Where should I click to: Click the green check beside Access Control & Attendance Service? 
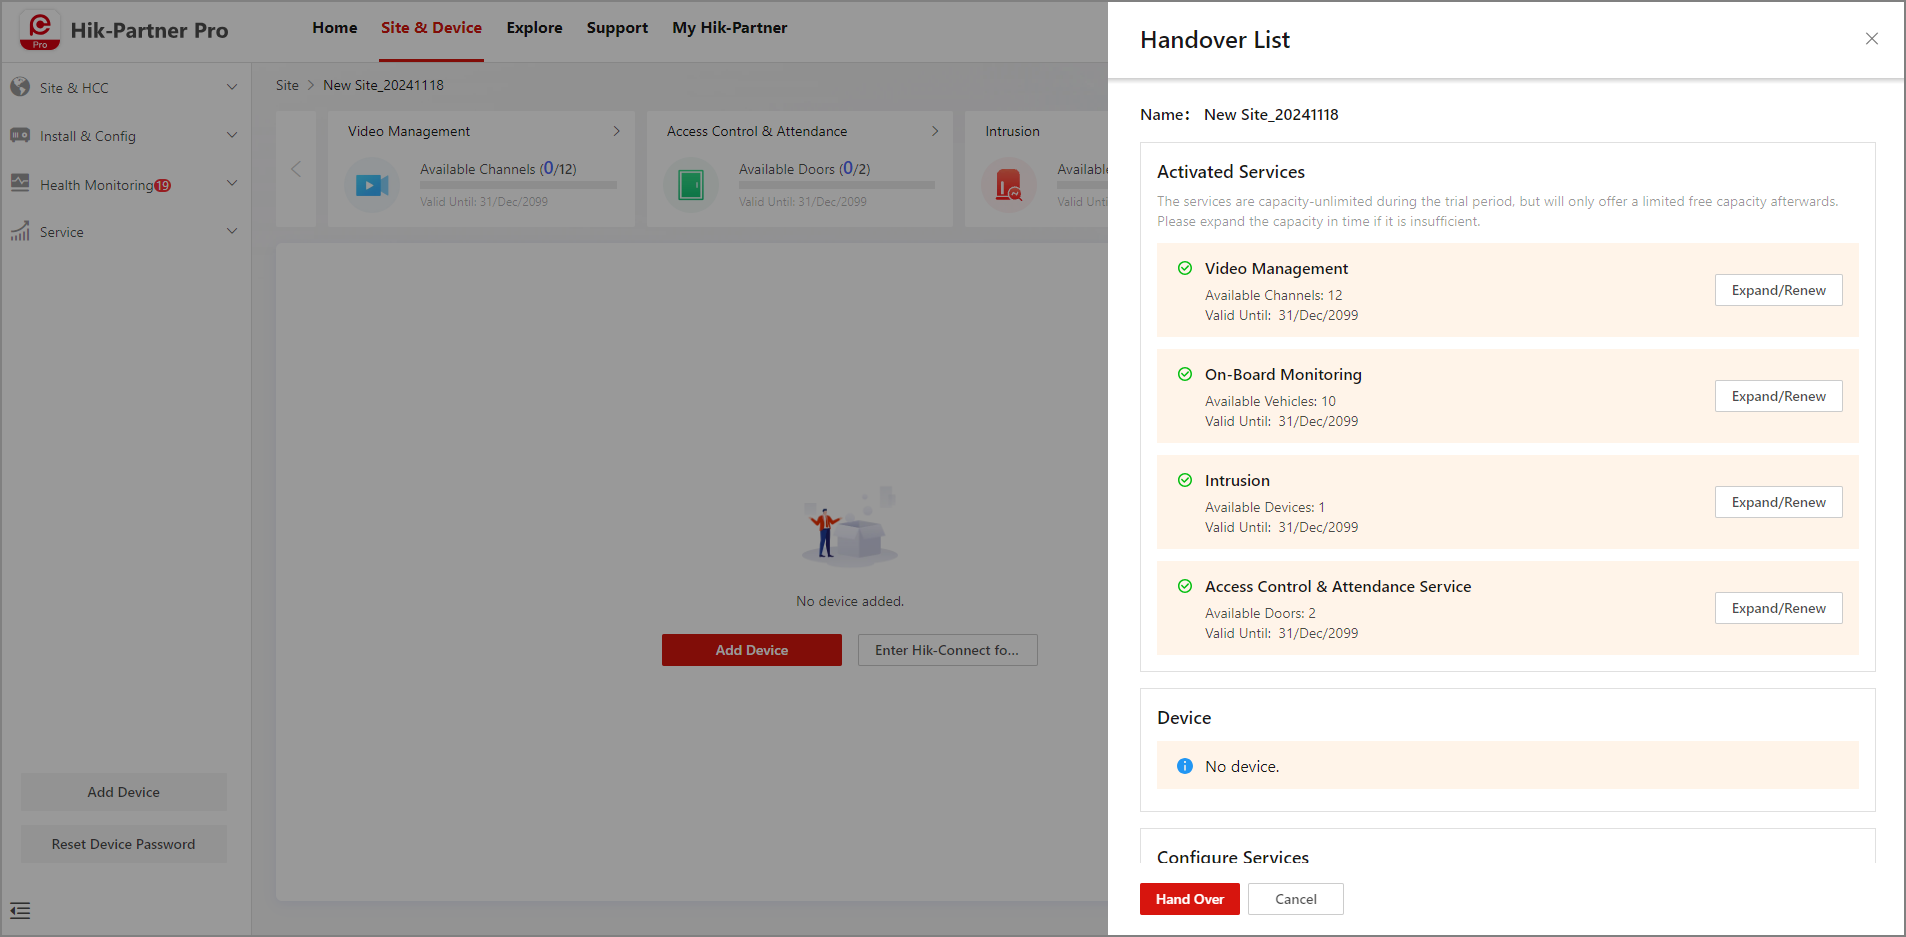pos(1185,586)
